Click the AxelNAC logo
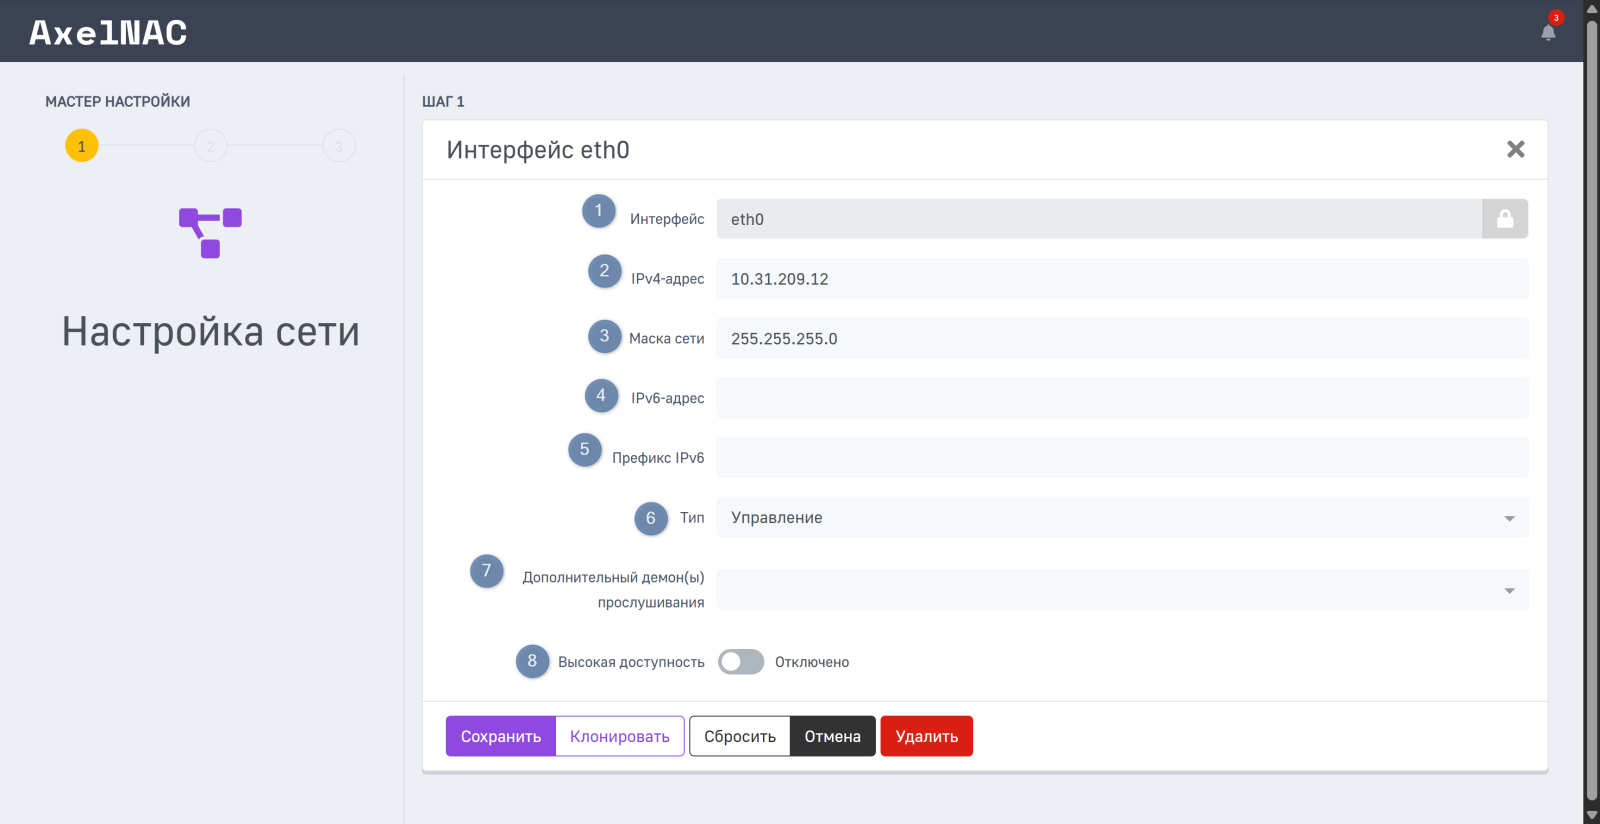The height and width of the screenshot is (824, 1600). click(x=108, y=33)
